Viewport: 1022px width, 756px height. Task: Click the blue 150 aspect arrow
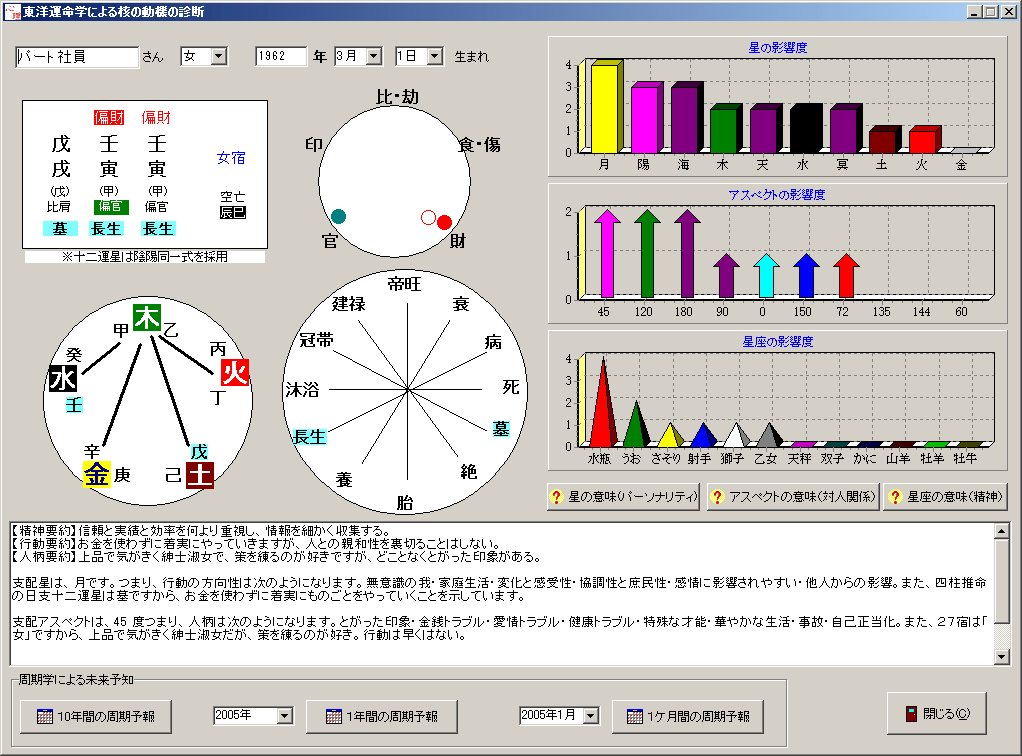[806, 276]
